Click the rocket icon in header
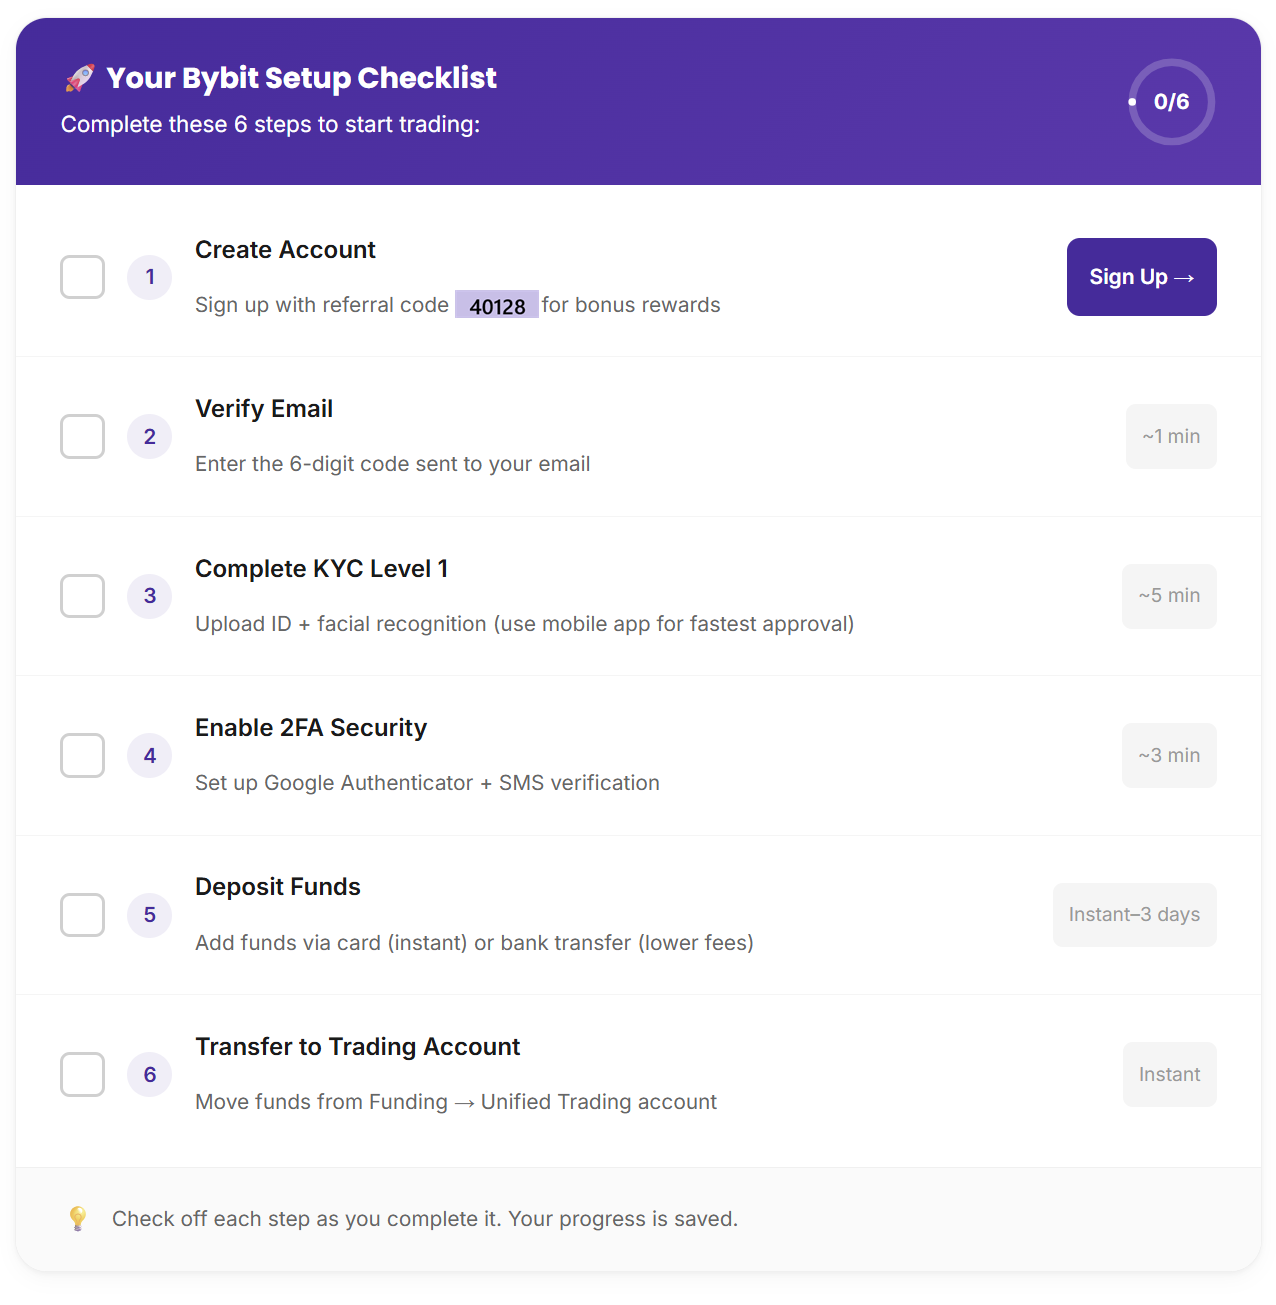 pyautogui.click(x=80, y=78)
